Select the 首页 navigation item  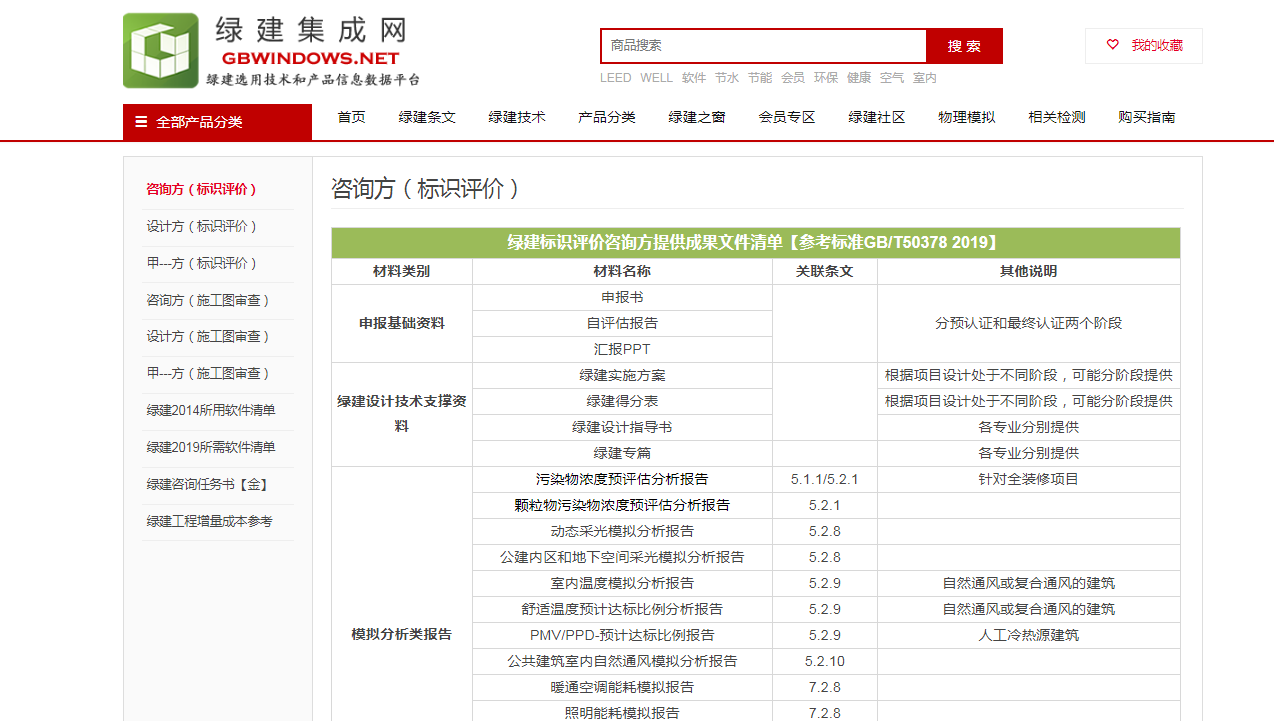coord(351,117)
